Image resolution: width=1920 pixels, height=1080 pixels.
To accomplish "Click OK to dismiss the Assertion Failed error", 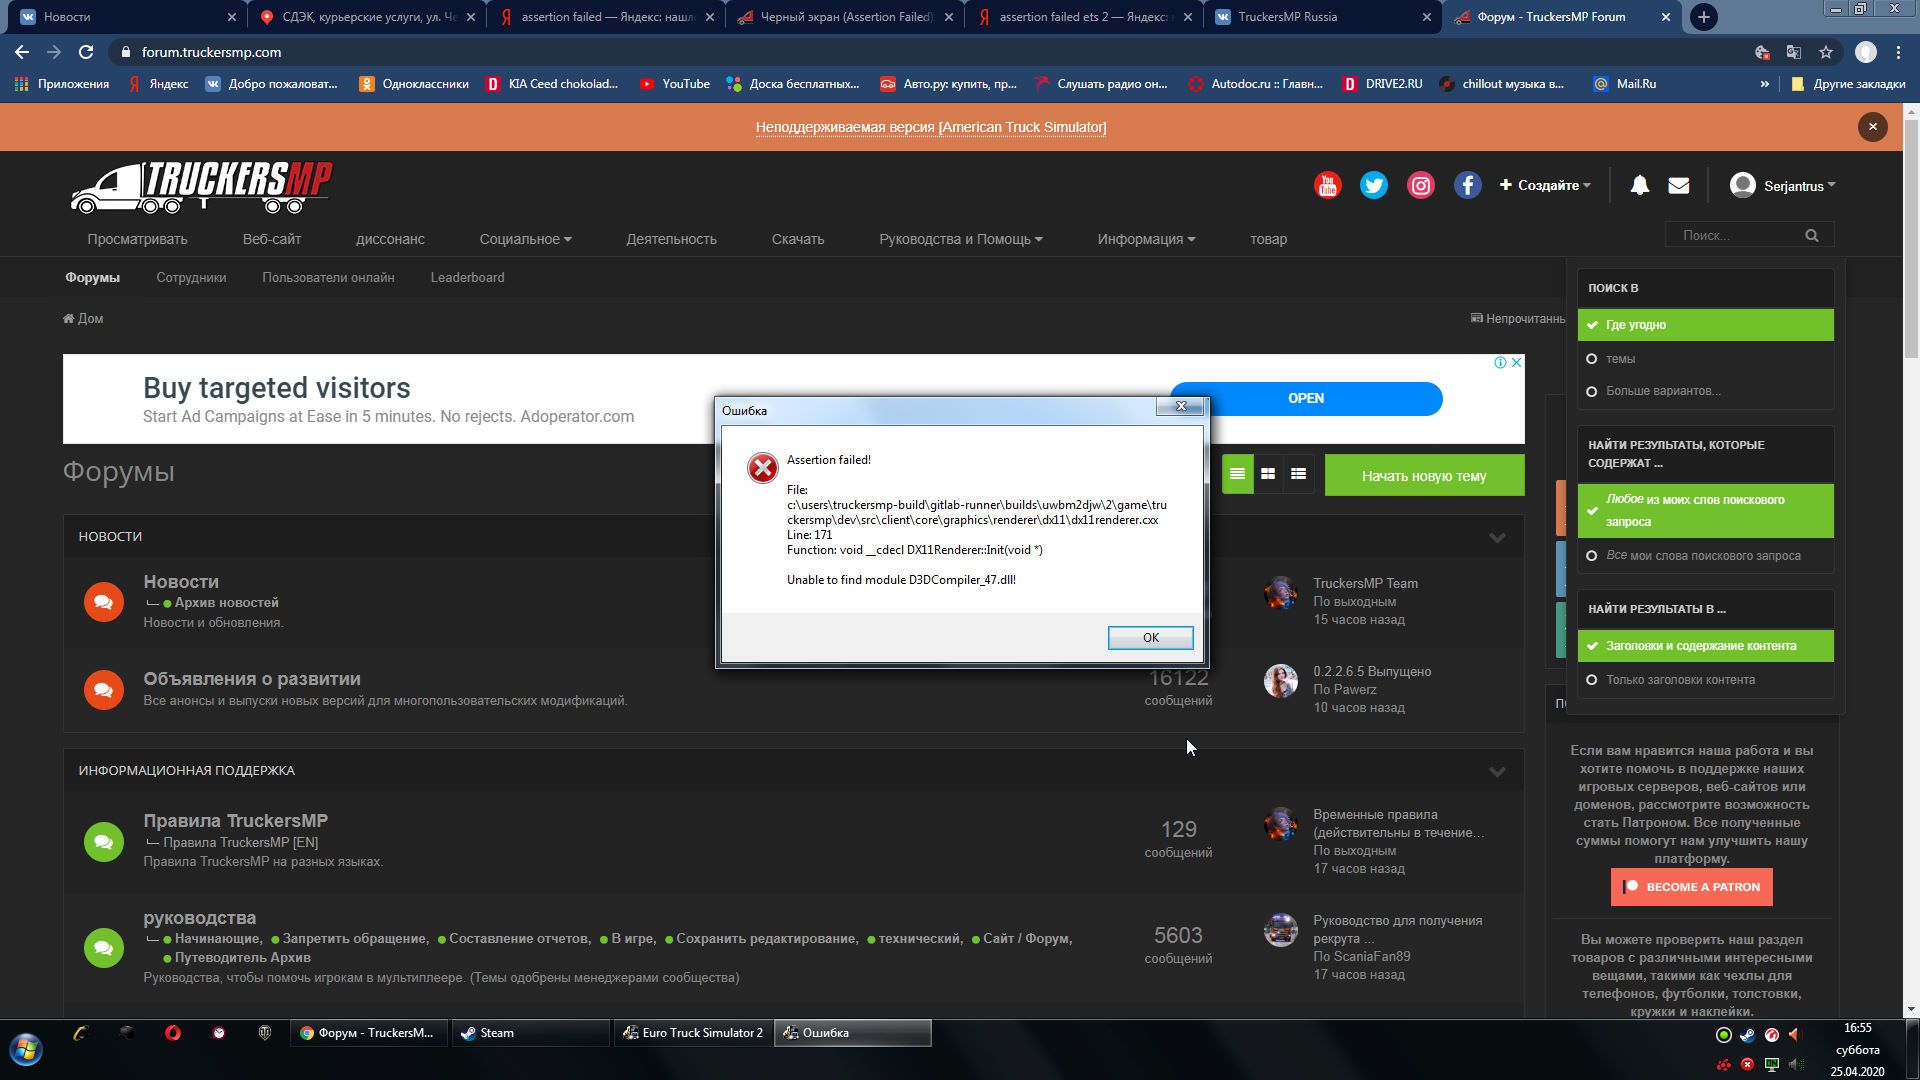I will click(1150, 637).
